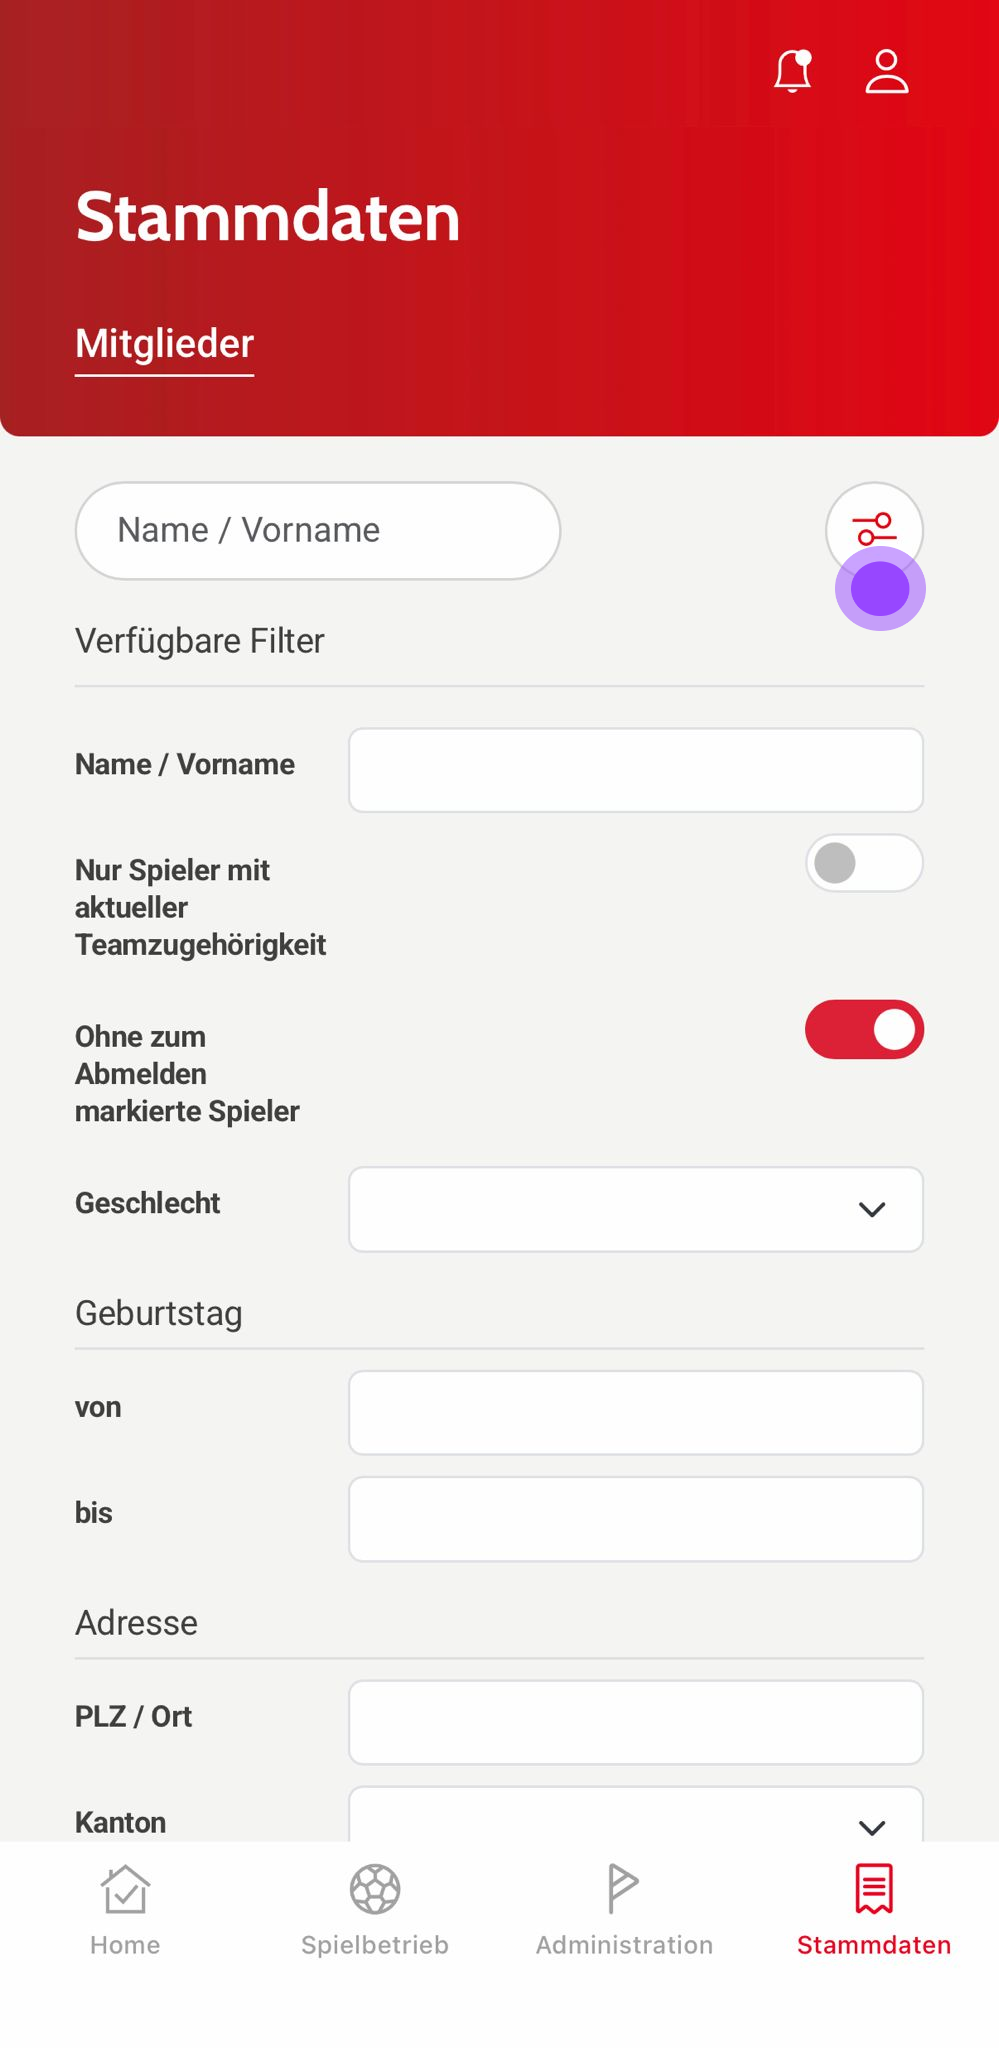The height and width of the screenshot is (2048, 999).
Task: Open Spielbetrieb soccer ball icon
Action: 375,1889
